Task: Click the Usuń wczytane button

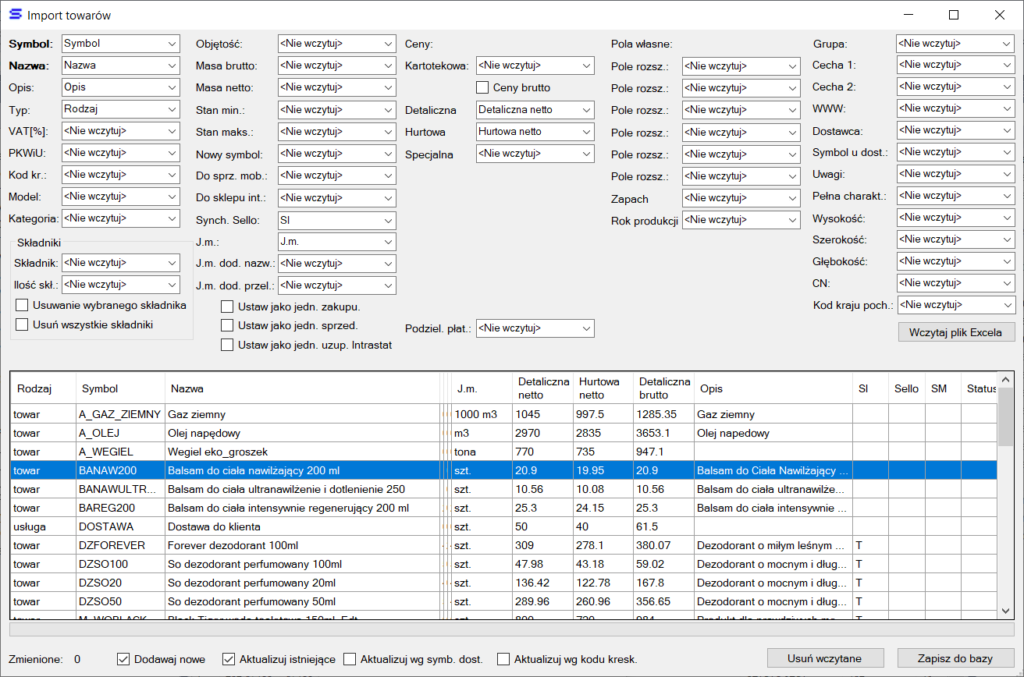Action: [x=827, y=658]
